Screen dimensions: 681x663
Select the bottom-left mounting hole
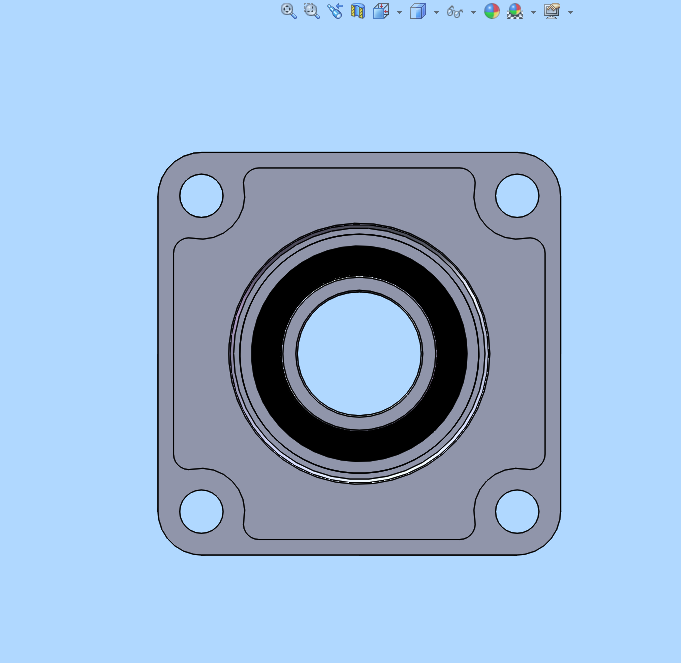pos(201,511)
